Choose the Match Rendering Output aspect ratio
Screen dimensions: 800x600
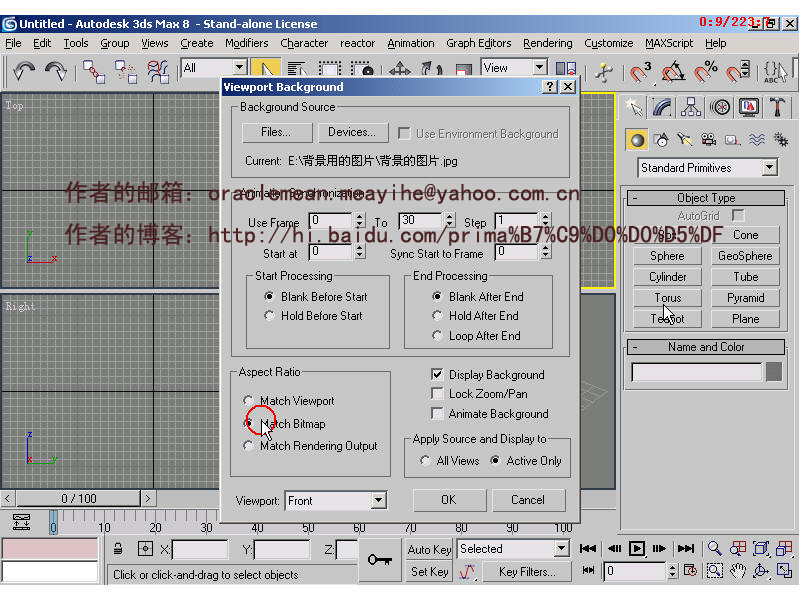click(x=248, y=445)
